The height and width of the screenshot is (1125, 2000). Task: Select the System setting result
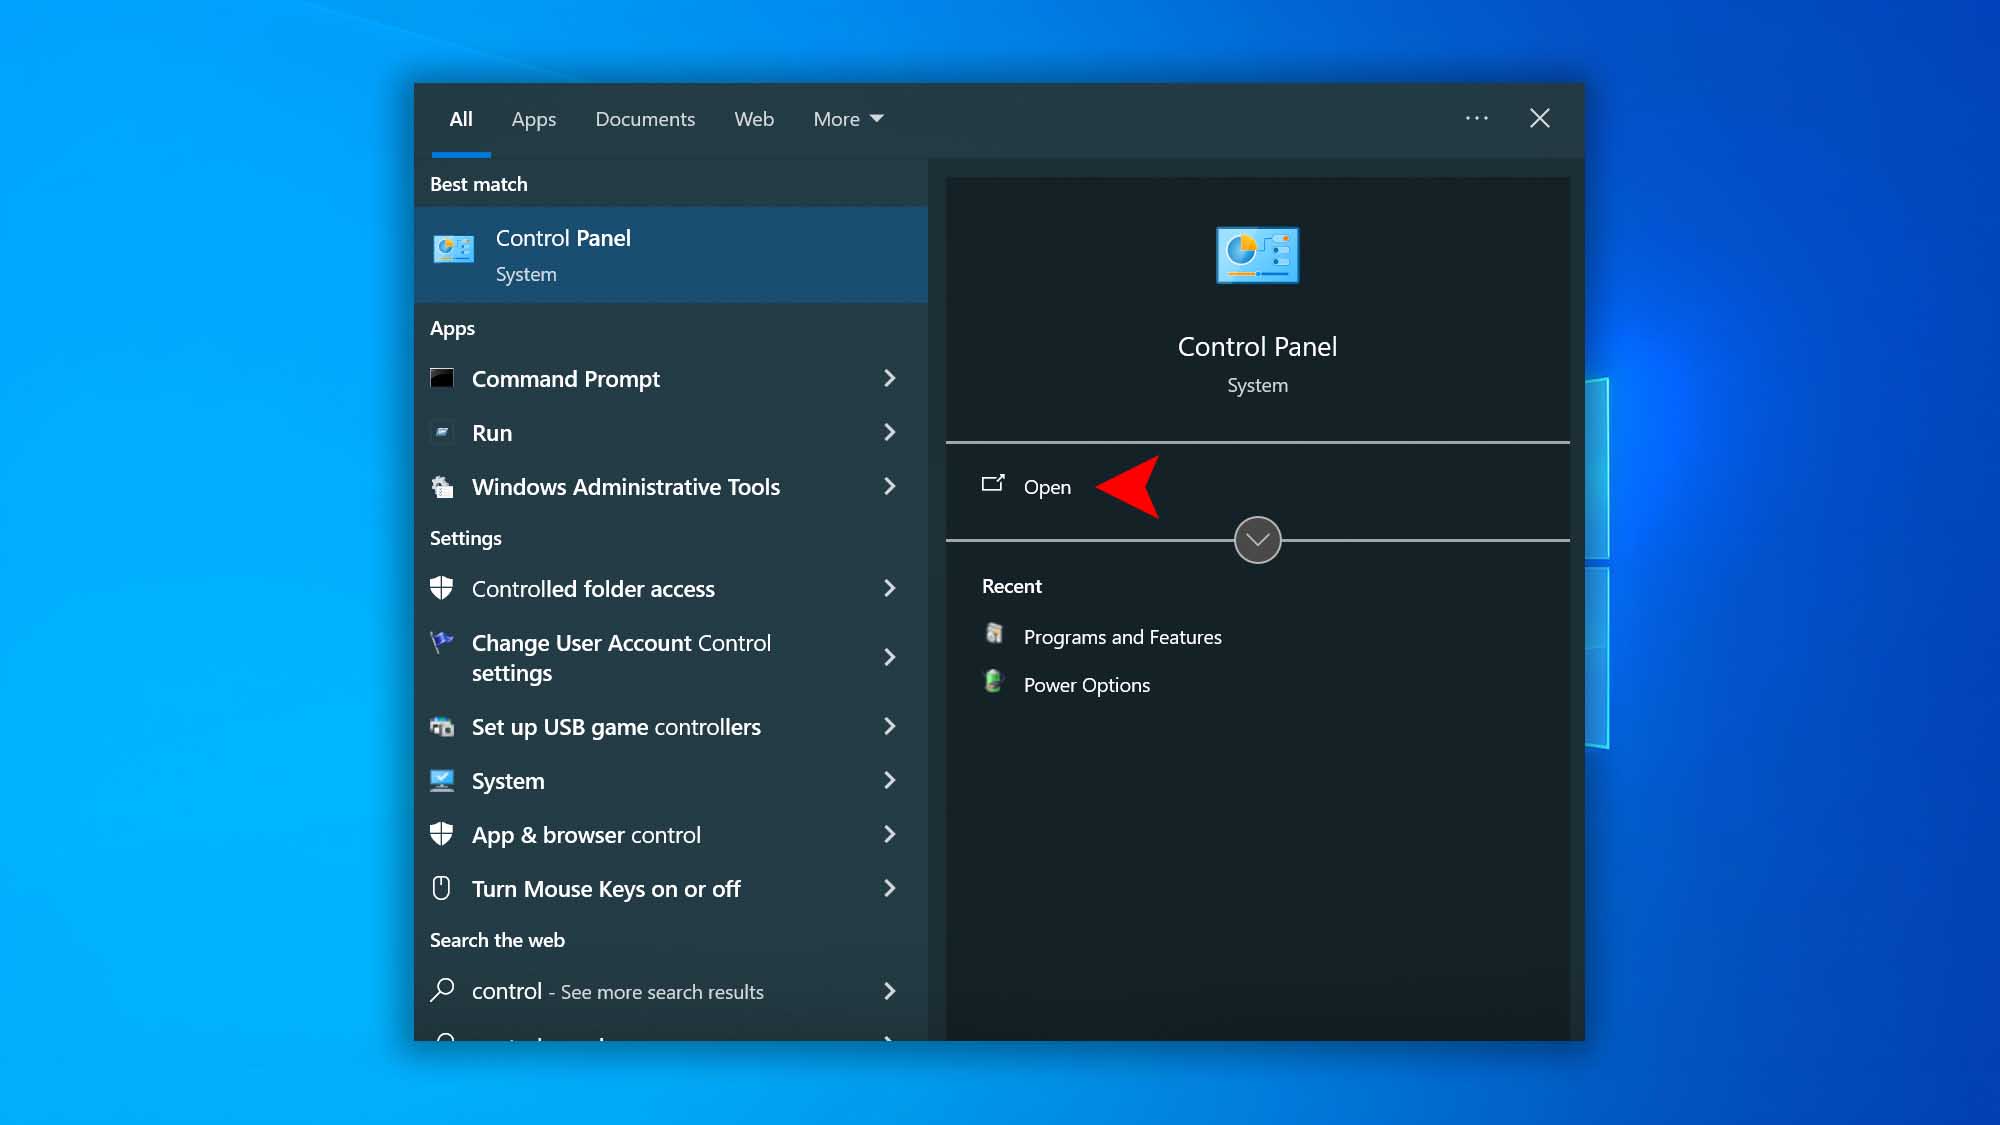(508, 781)
